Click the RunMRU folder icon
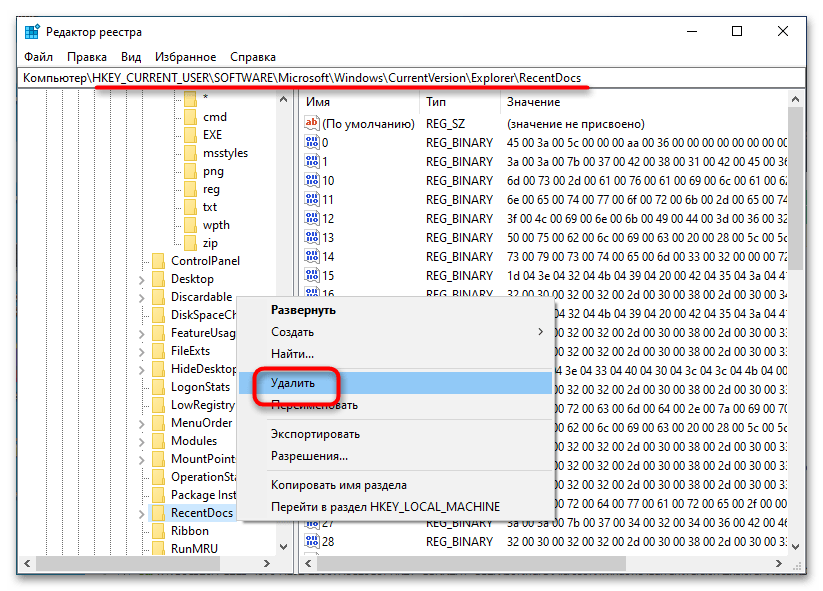Screen dimensions: 823x591 (x=158, y=548)
